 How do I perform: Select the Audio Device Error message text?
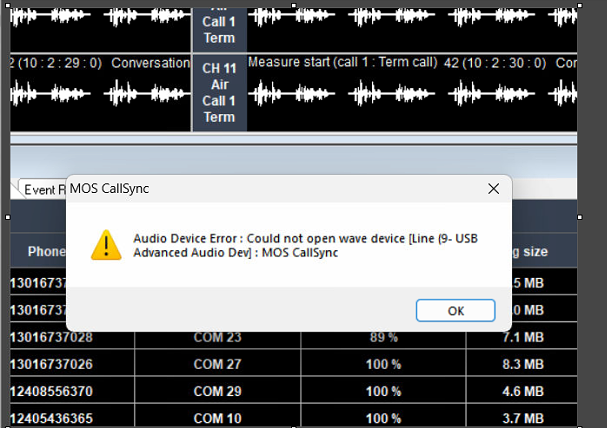coord(305,245)
